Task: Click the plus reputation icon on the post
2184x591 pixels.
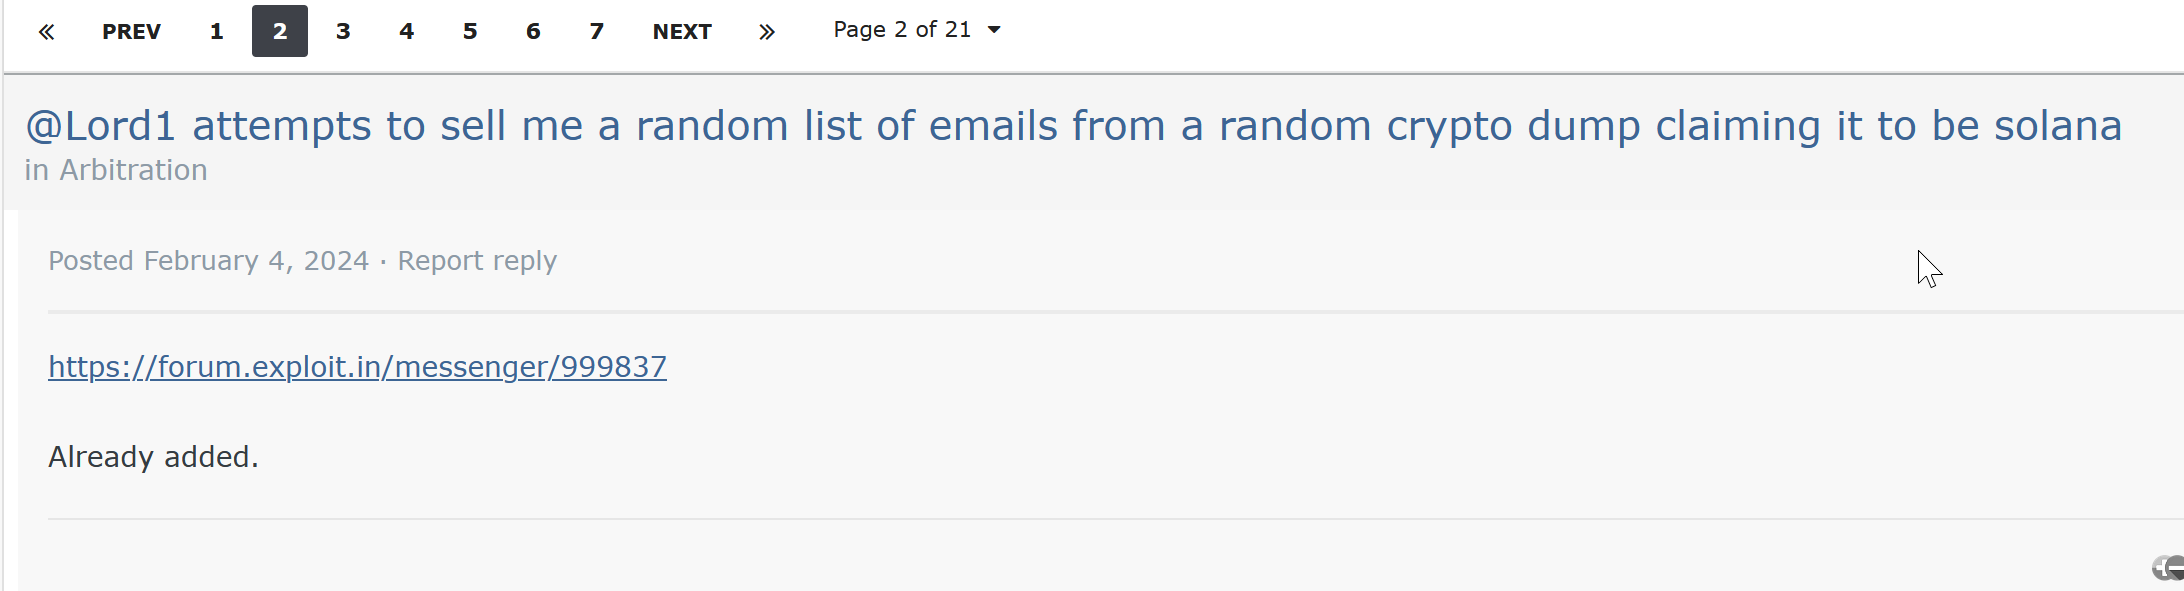Action: tap(2161, 569)
